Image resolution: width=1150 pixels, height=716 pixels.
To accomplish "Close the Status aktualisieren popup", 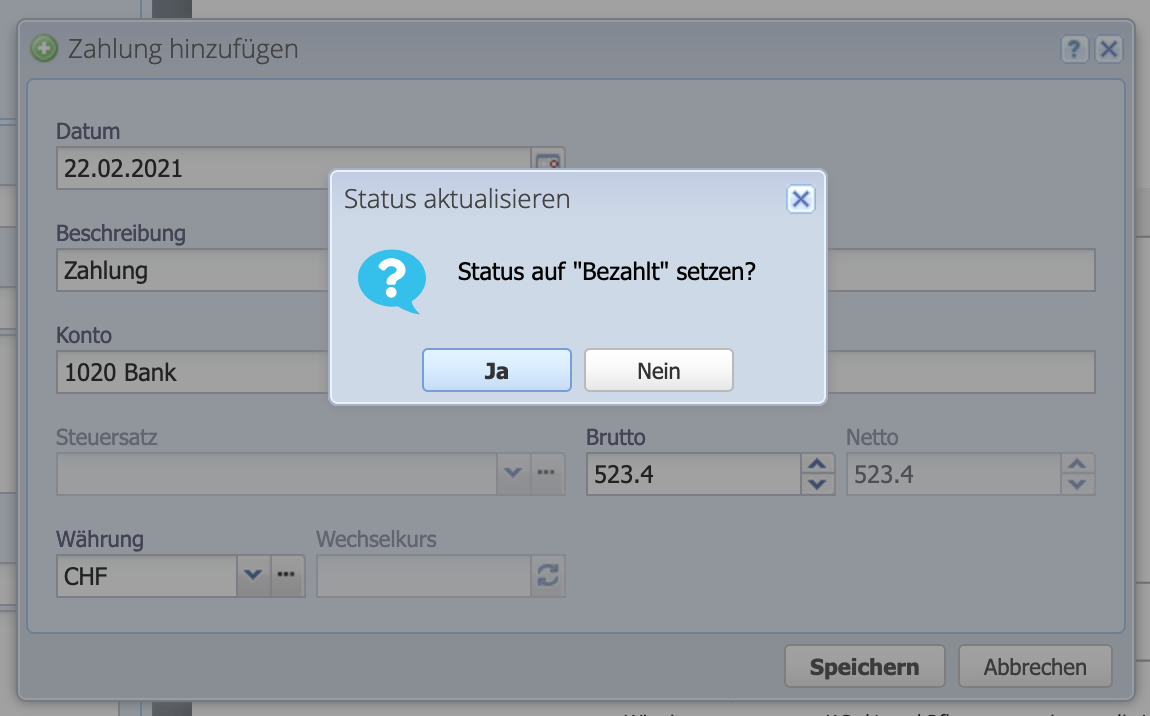I will coord(800,199).
